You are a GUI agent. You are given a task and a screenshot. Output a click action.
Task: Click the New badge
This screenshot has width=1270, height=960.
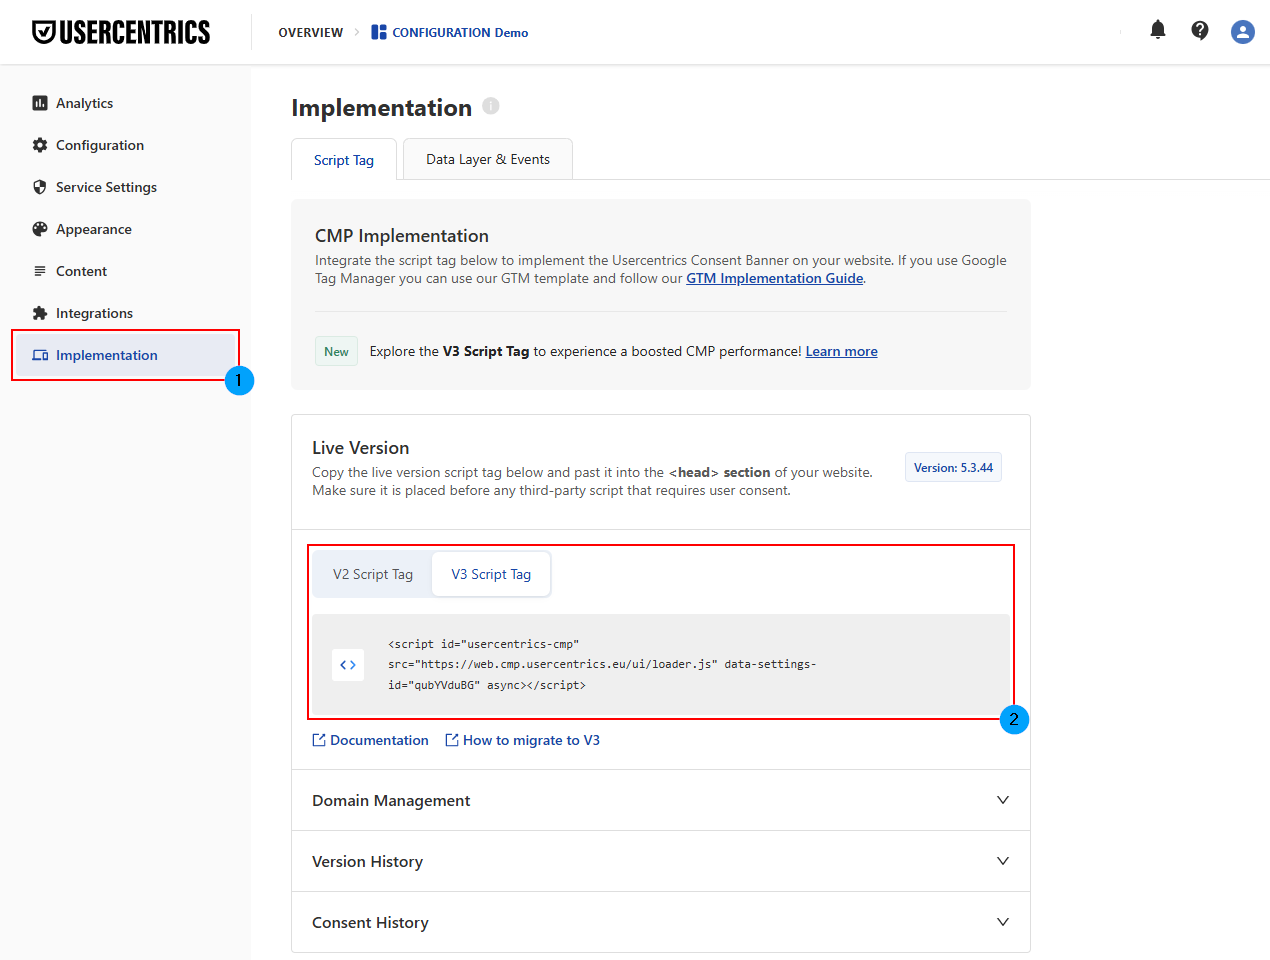pyautogui.click(x=336, y=351)
